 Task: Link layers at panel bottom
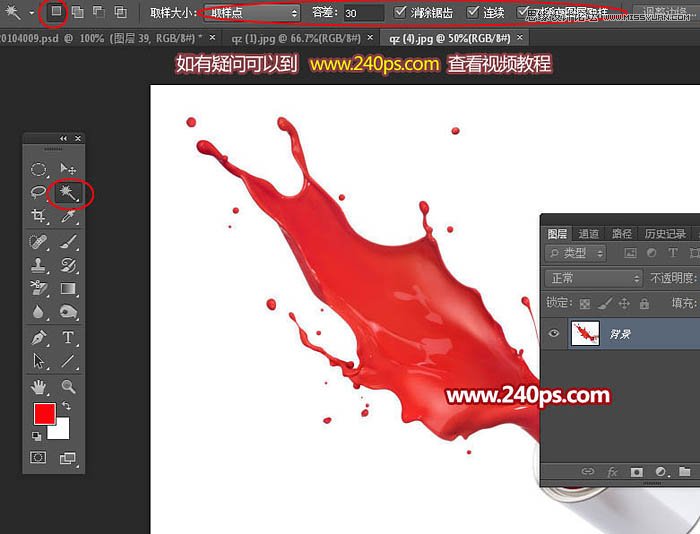(588, 471)
